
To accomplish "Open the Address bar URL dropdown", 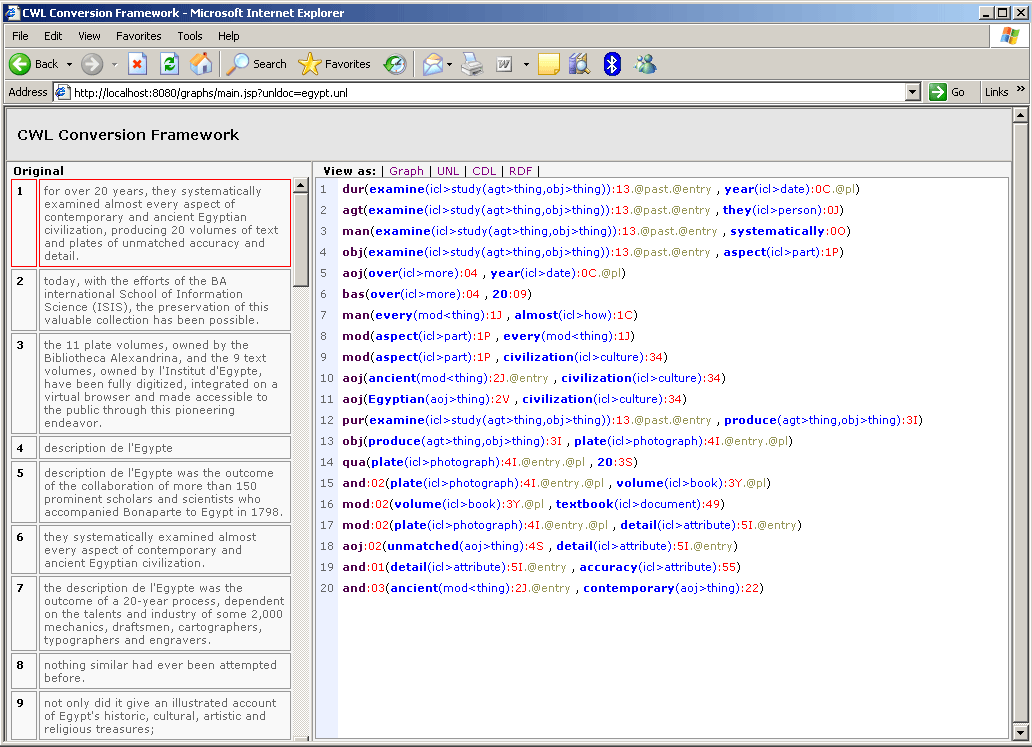I will (912, 92).
